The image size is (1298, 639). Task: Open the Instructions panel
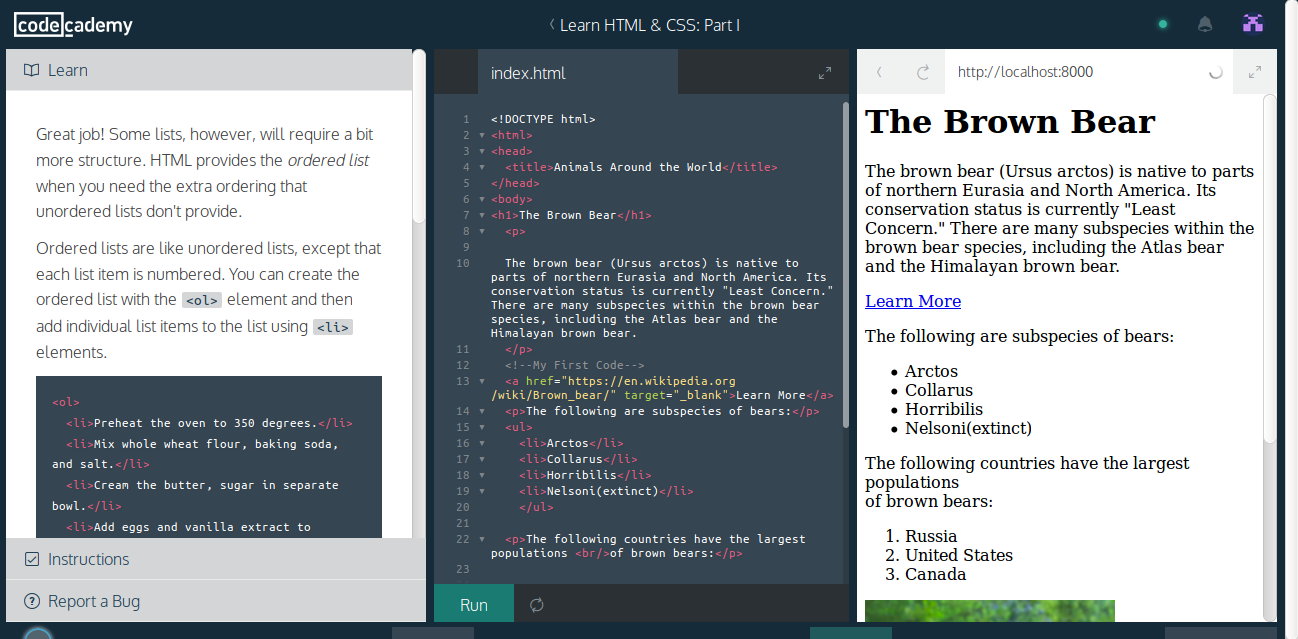click(216, 559)
